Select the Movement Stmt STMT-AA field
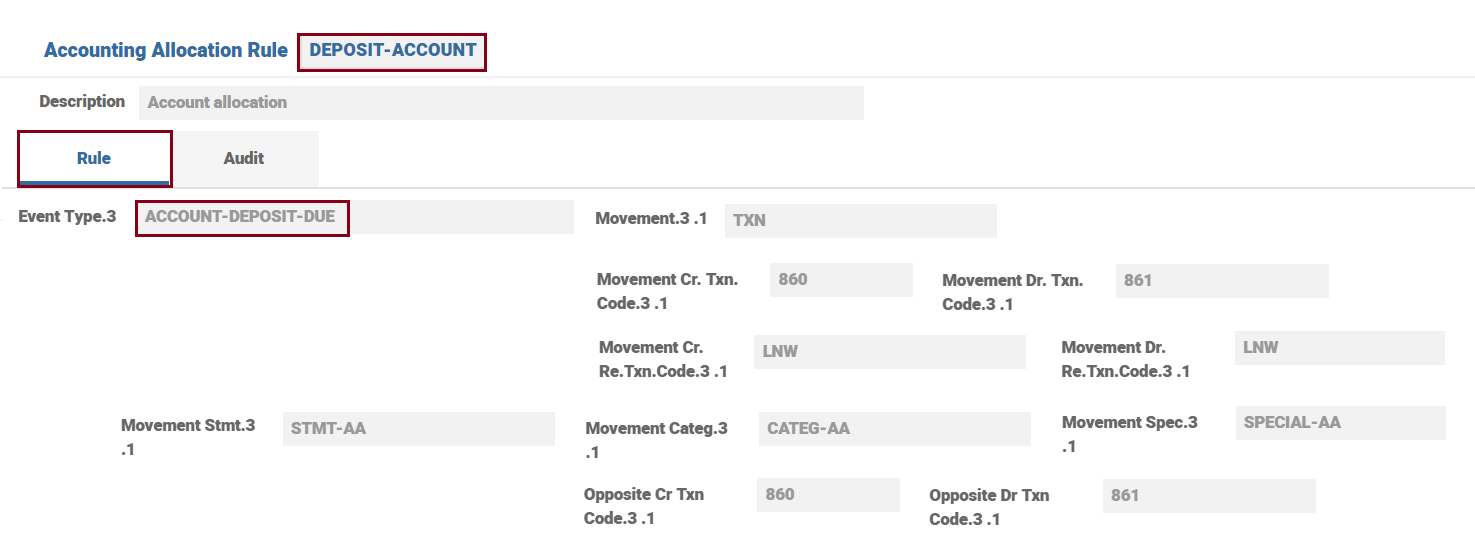The width and height of the screenshot is (1475, 553). [x=418, y=429]
